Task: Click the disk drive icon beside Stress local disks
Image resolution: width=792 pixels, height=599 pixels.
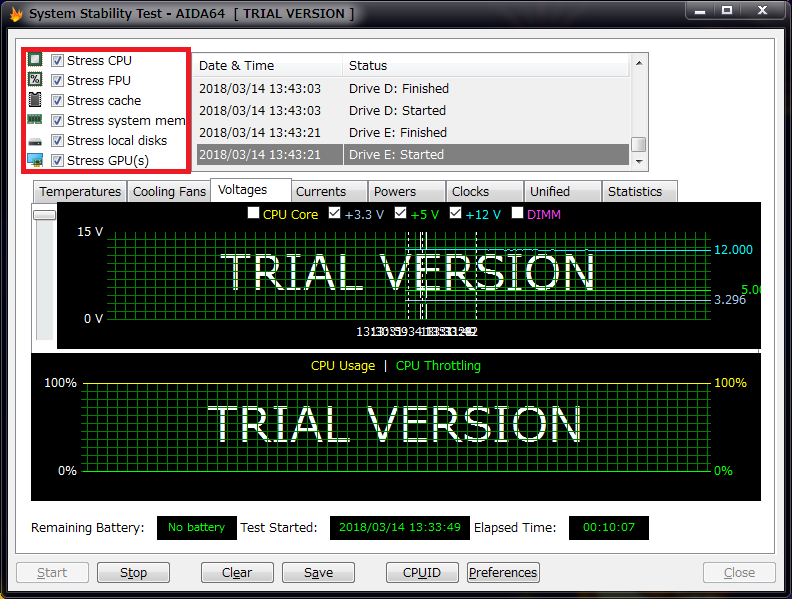Action: coord(35,141)
